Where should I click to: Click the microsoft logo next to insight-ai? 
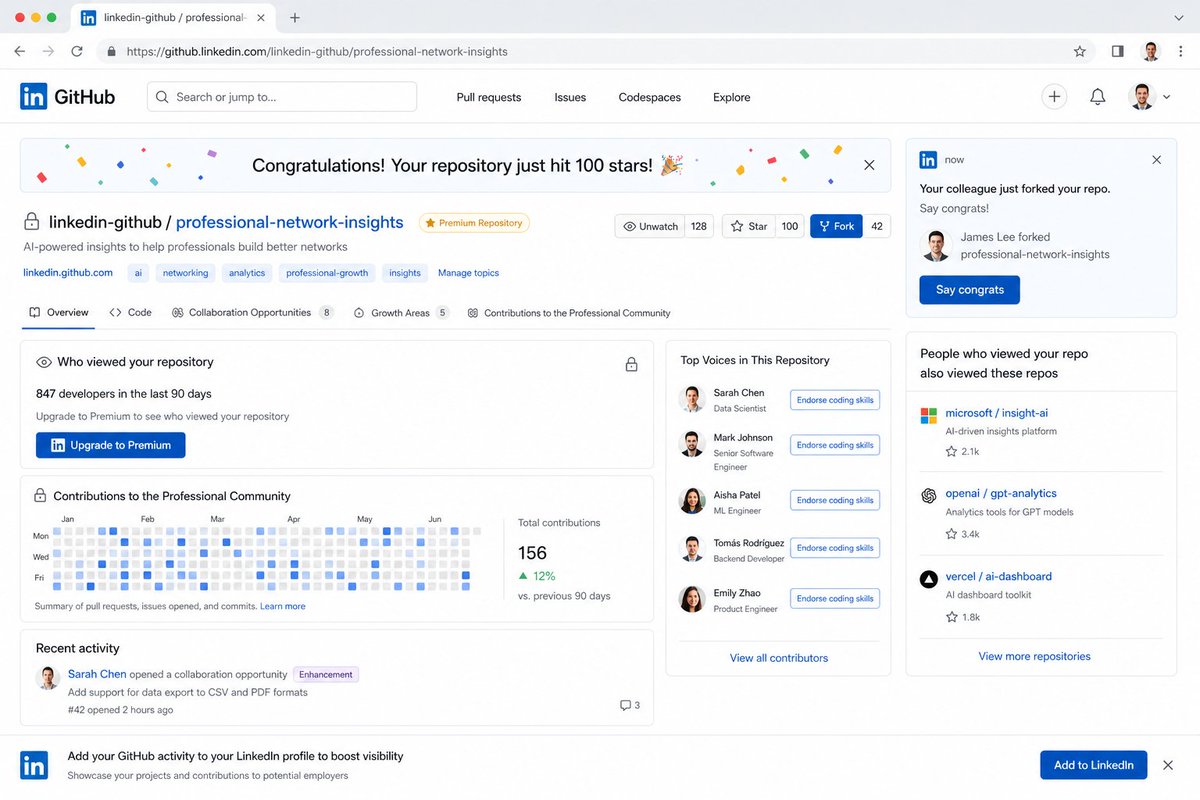929,415
